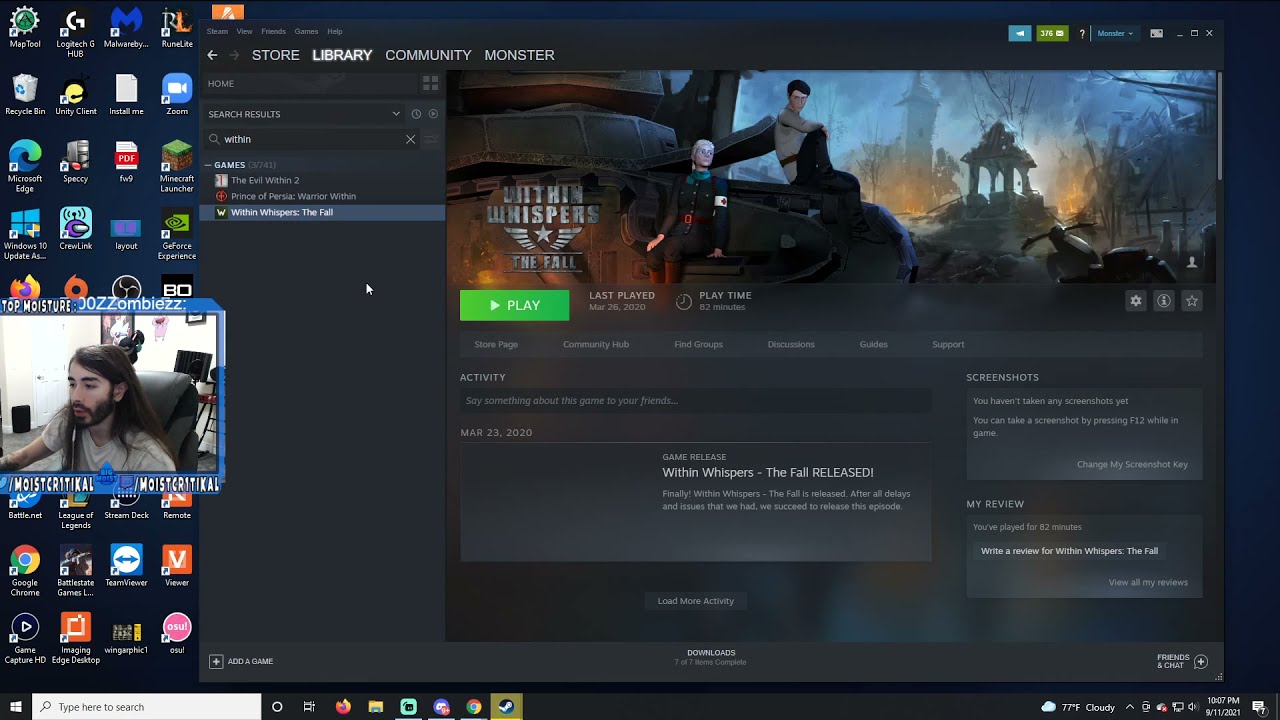This screenshot has height=720, width=1280.
Task: Switch library to grid collections view
Action: [x=430, y=83]
